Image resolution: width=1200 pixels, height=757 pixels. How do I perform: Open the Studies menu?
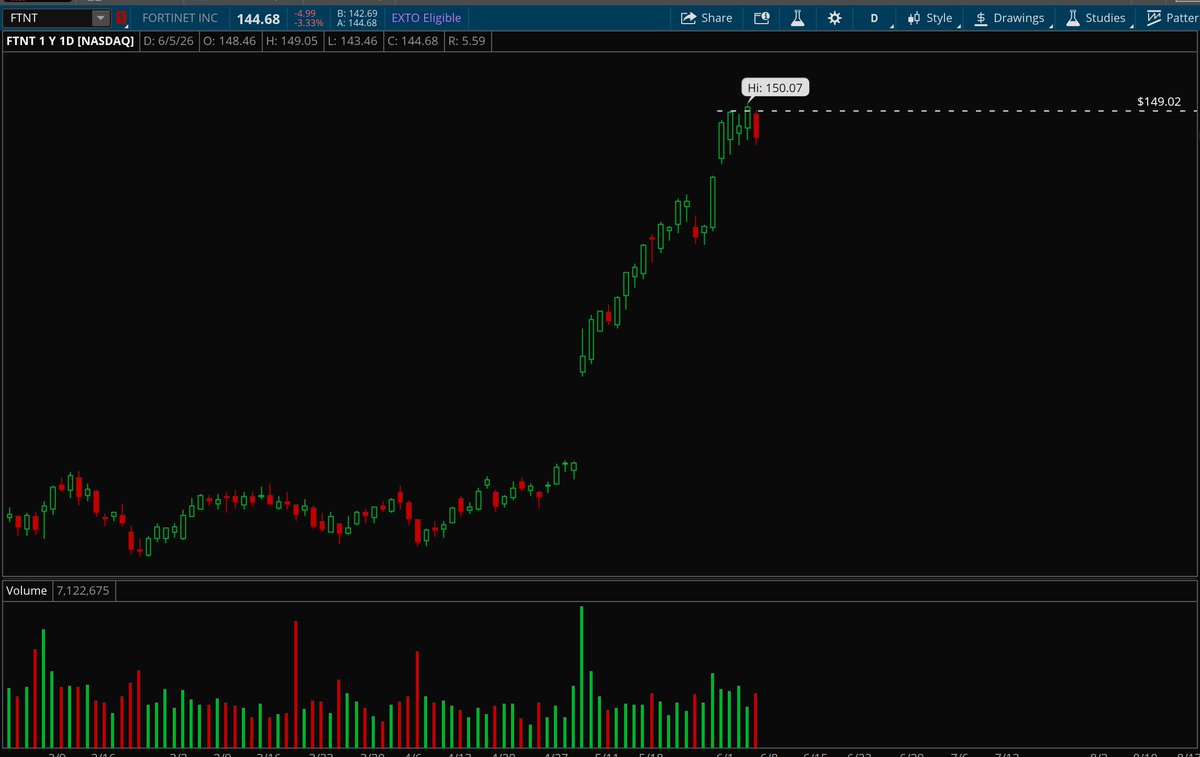pos(1096,18)
